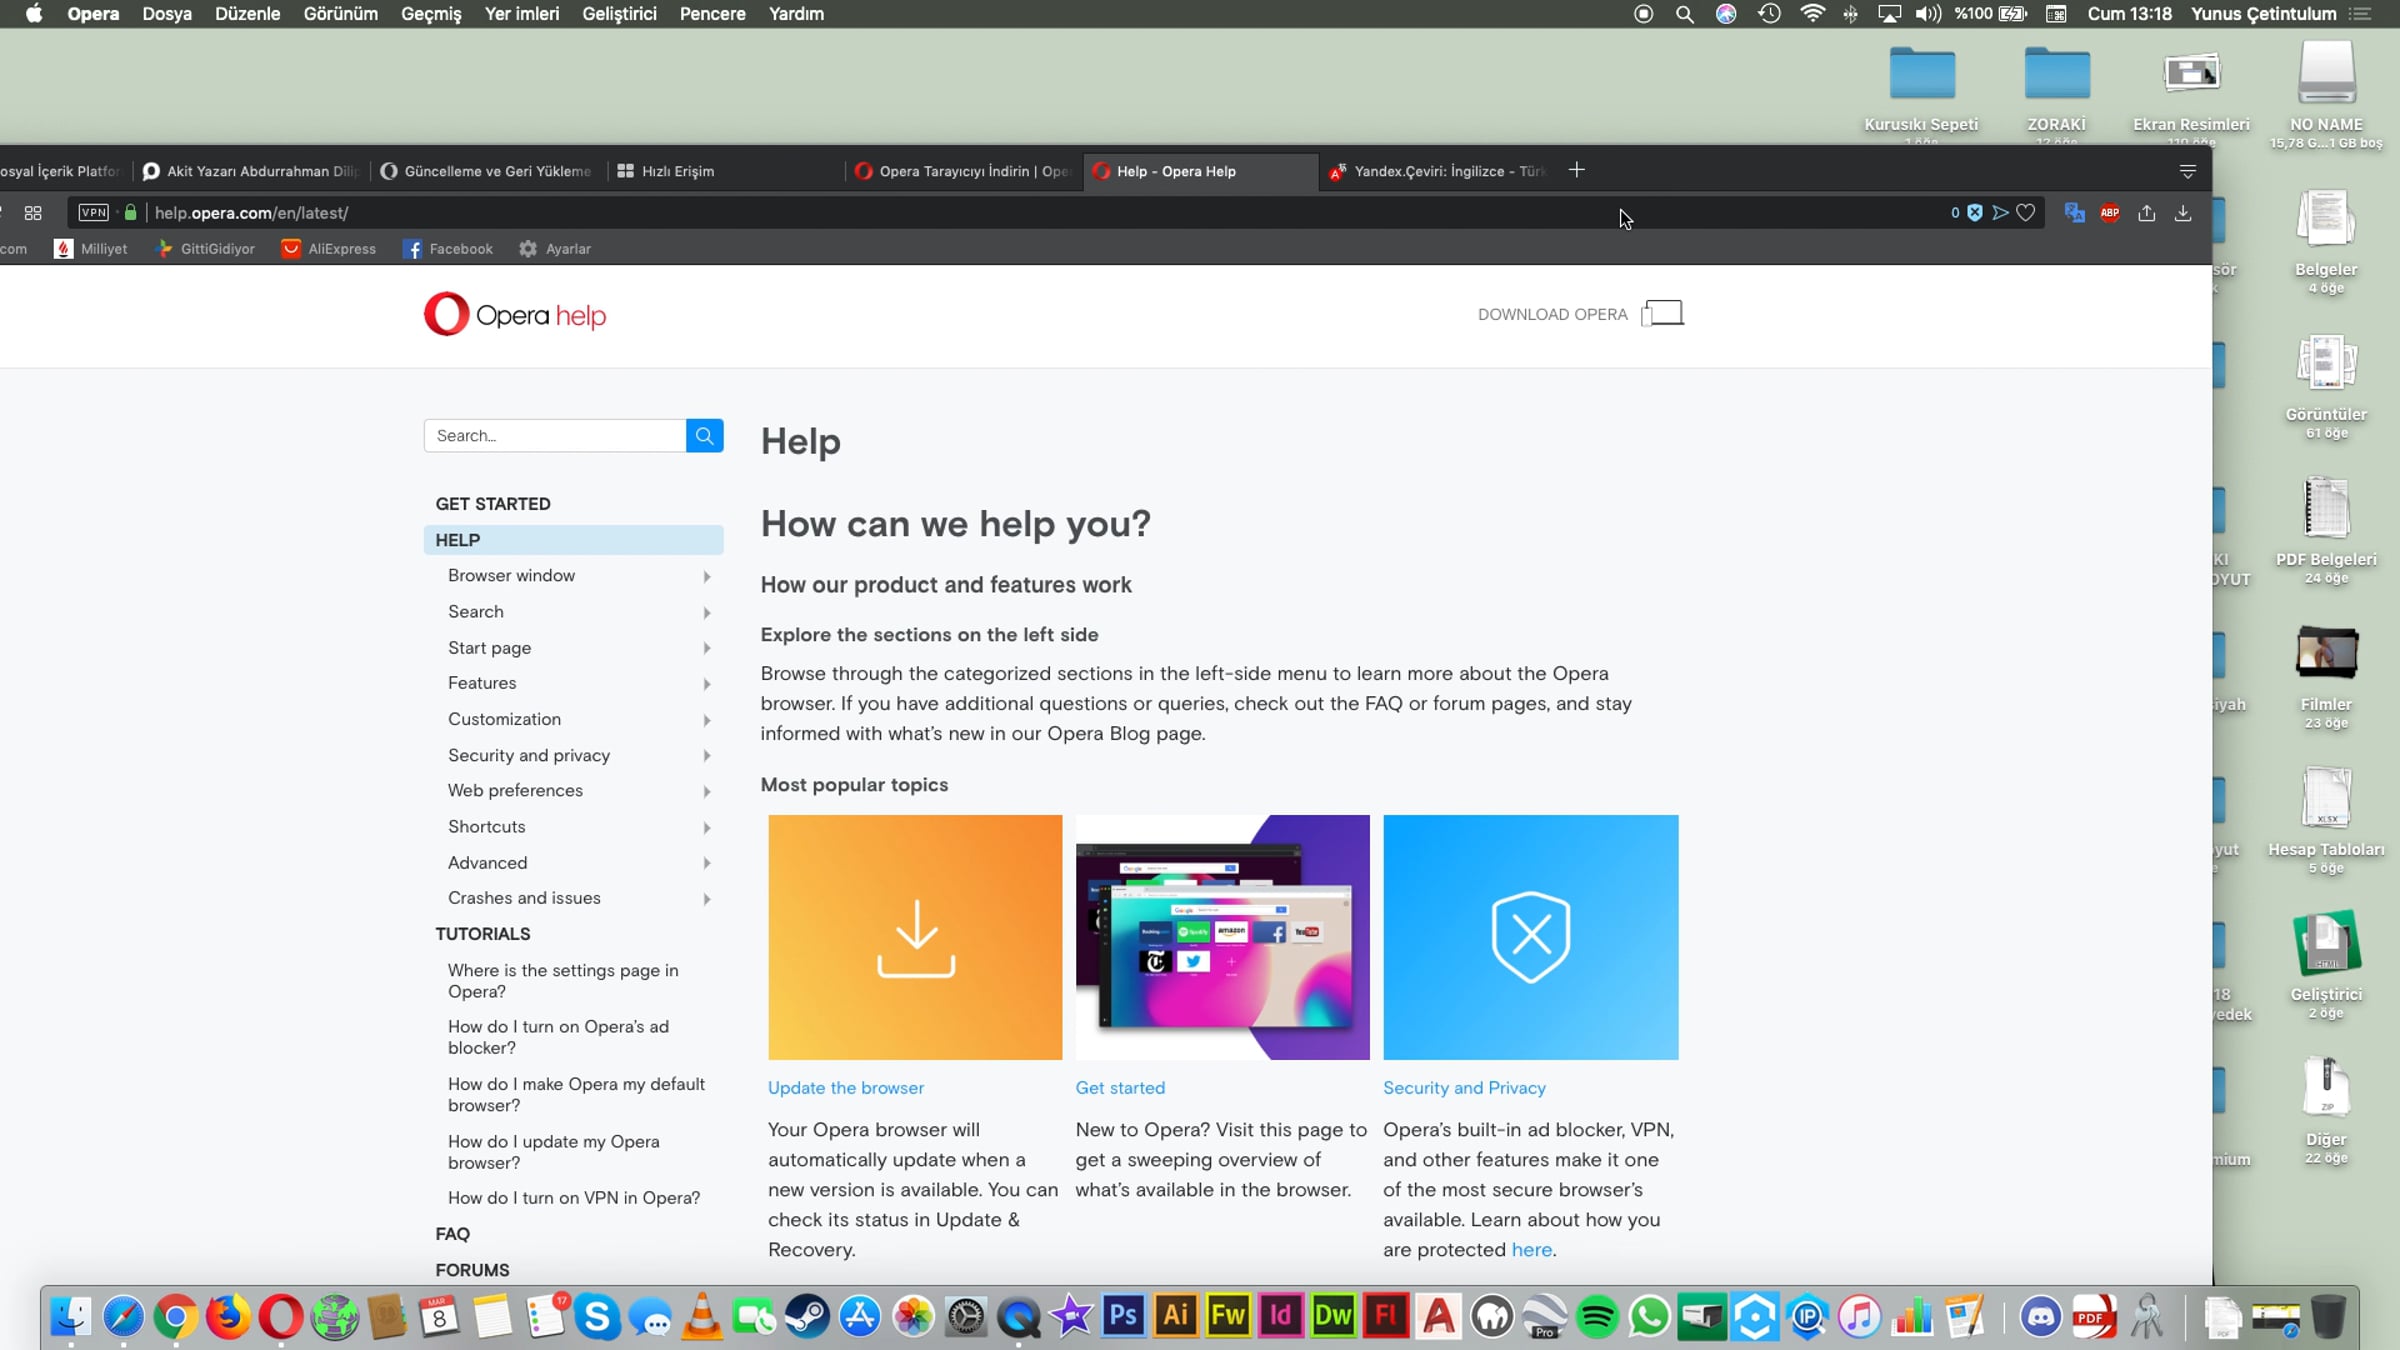Open Firefox from the Dock

228,1316
